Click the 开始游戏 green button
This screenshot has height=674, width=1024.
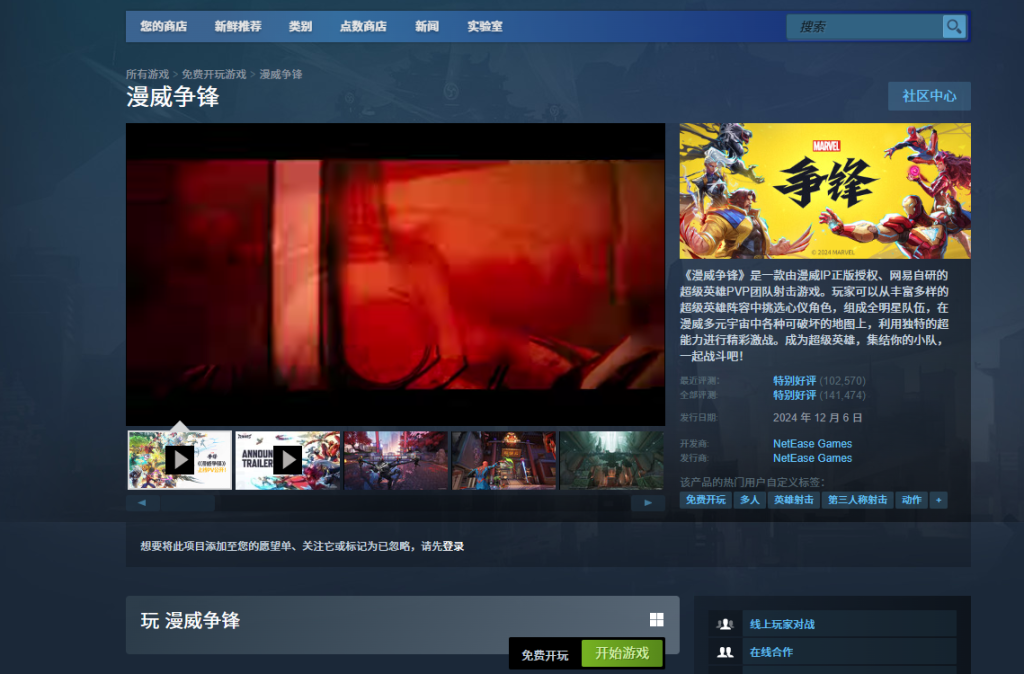pyautogui.click(x=622, y=653)
